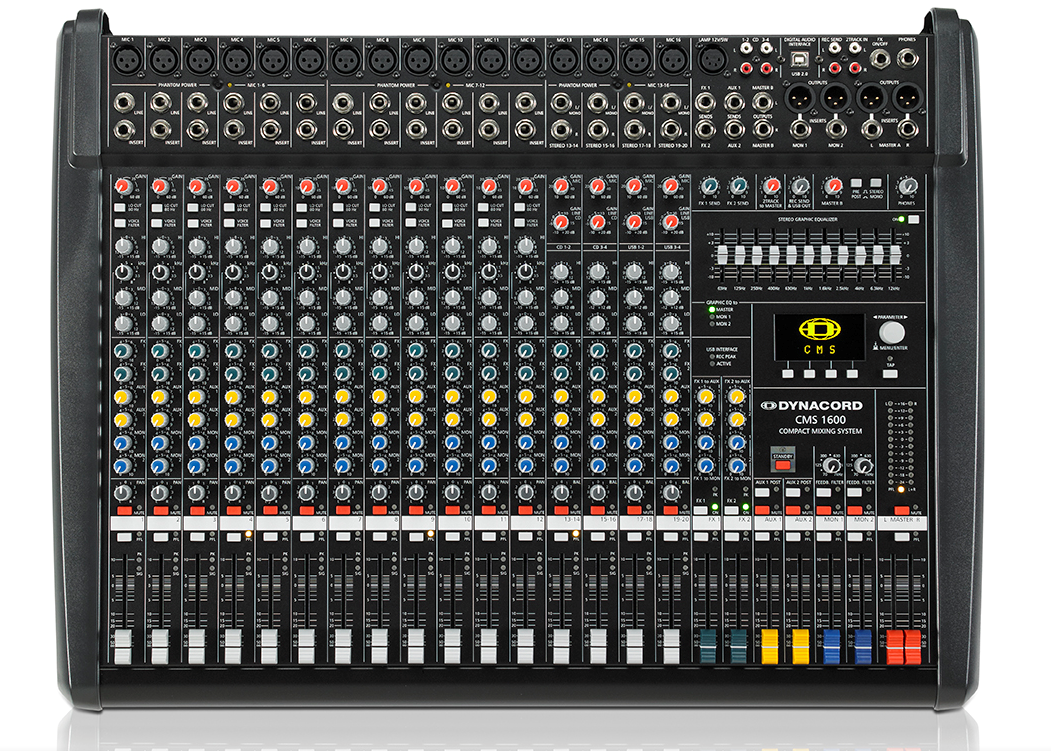
Task: Click the FX ON/OFF footswitch jack
Action: (x=881, y=59)
